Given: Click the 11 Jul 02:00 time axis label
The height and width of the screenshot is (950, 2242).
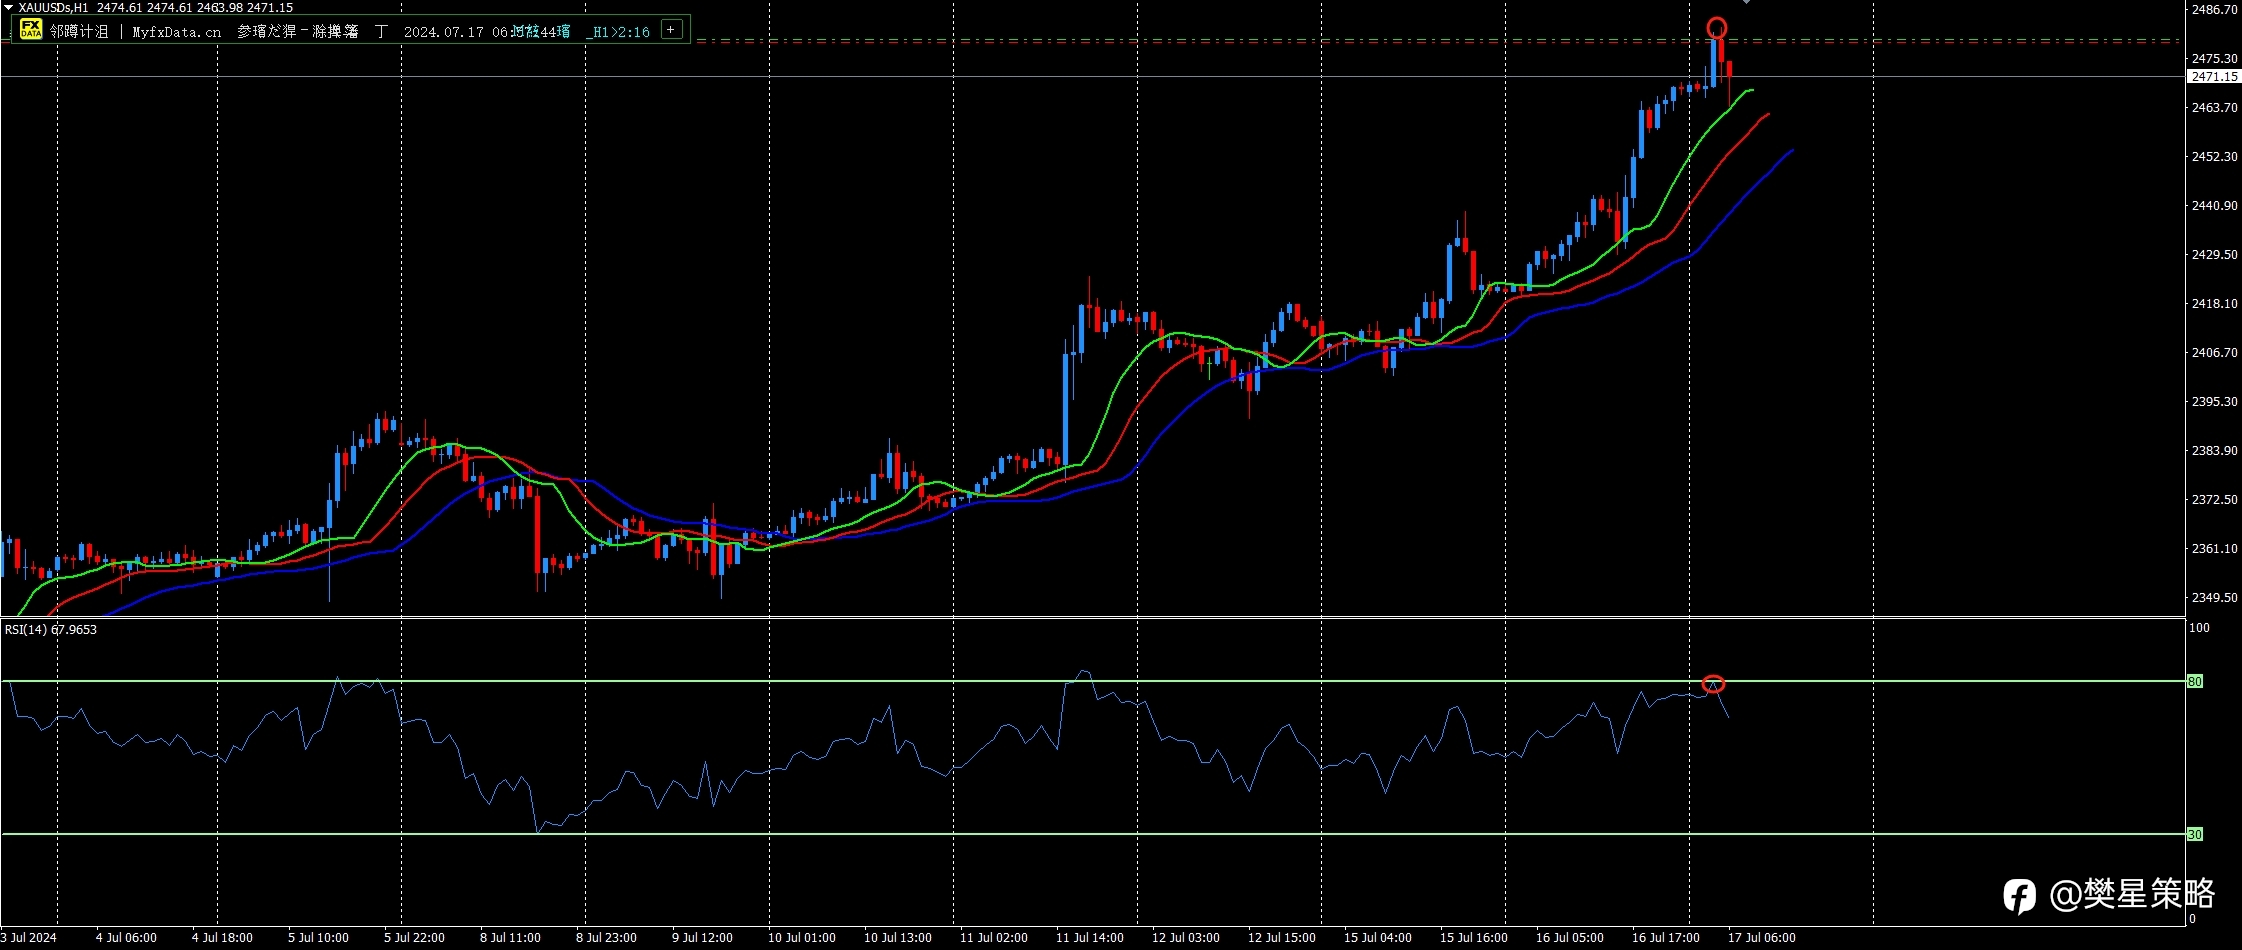Looking at the screenshot, I should pos(994,938).
